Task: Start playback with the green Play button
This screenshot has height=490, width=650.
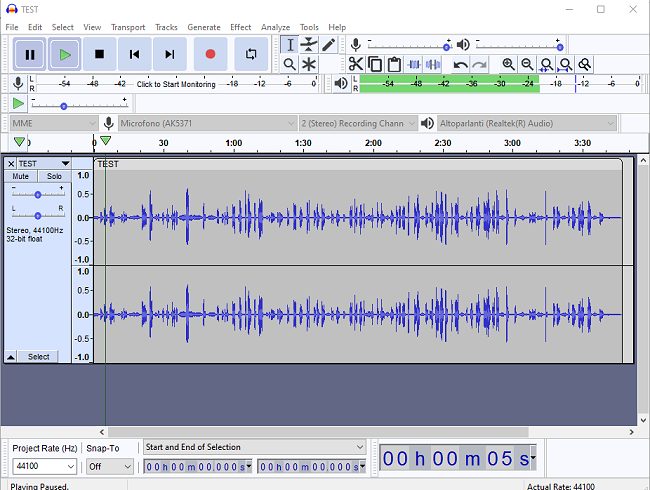Action: tap(64, 54)
